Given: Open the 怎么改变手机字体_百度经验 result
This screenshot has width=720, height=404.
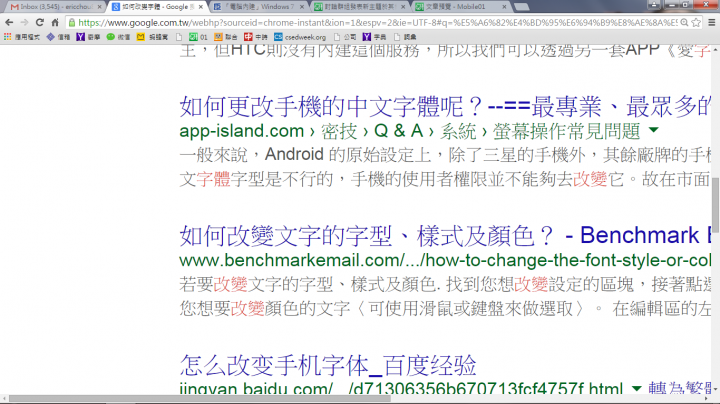Looking at the screenshot, I should click(x=328, y=365).
